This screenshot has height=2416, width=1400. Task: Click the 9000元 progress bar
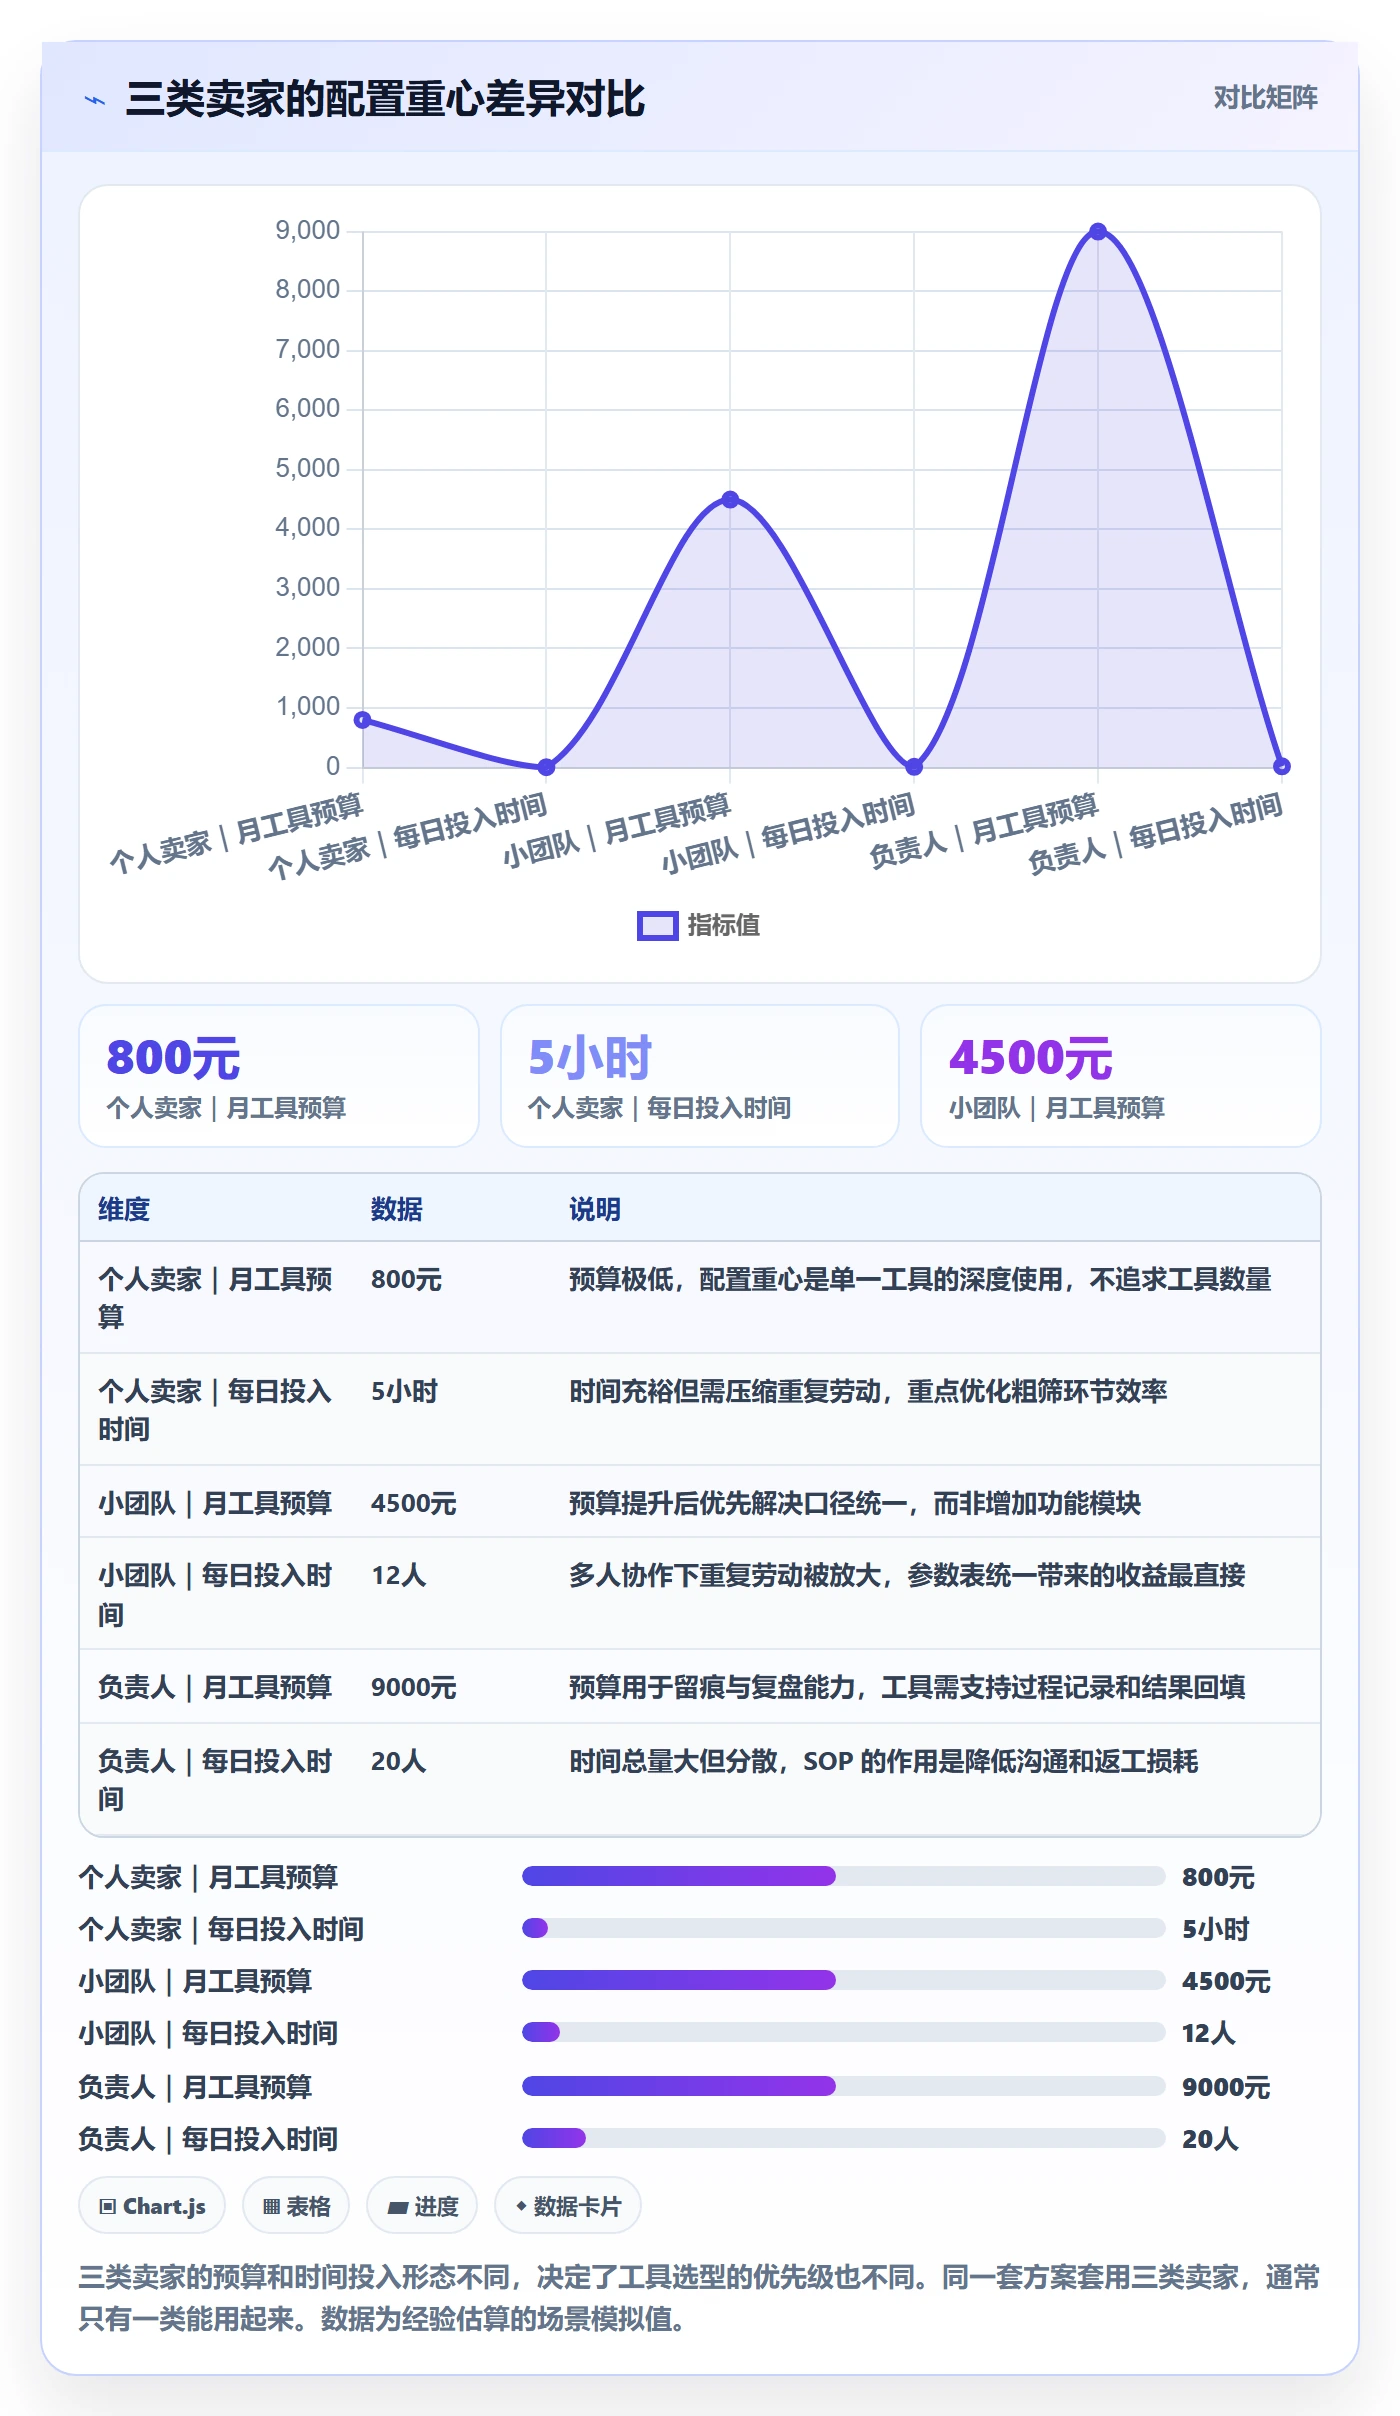844,2086
